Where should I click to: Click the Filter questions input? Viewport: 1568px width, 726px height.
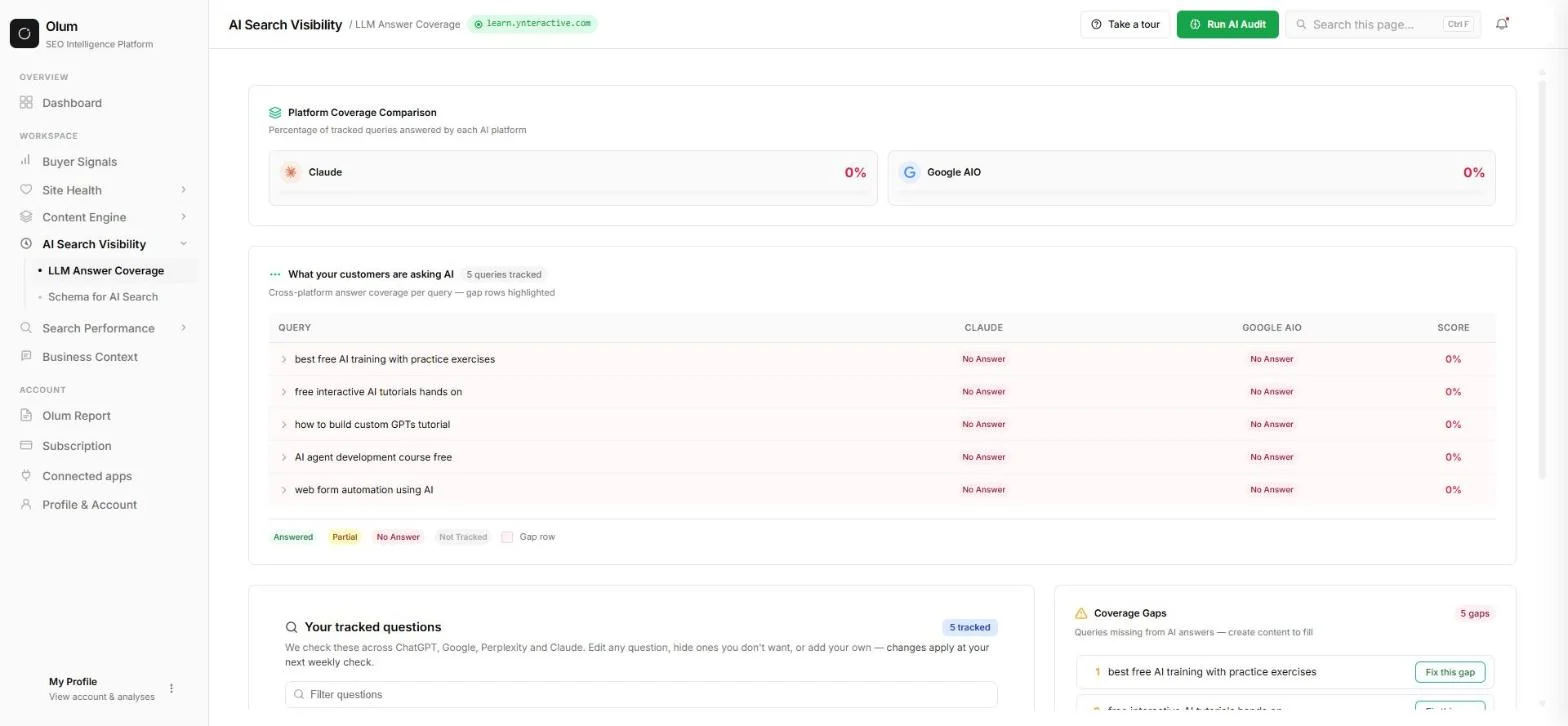click(641, 695)
